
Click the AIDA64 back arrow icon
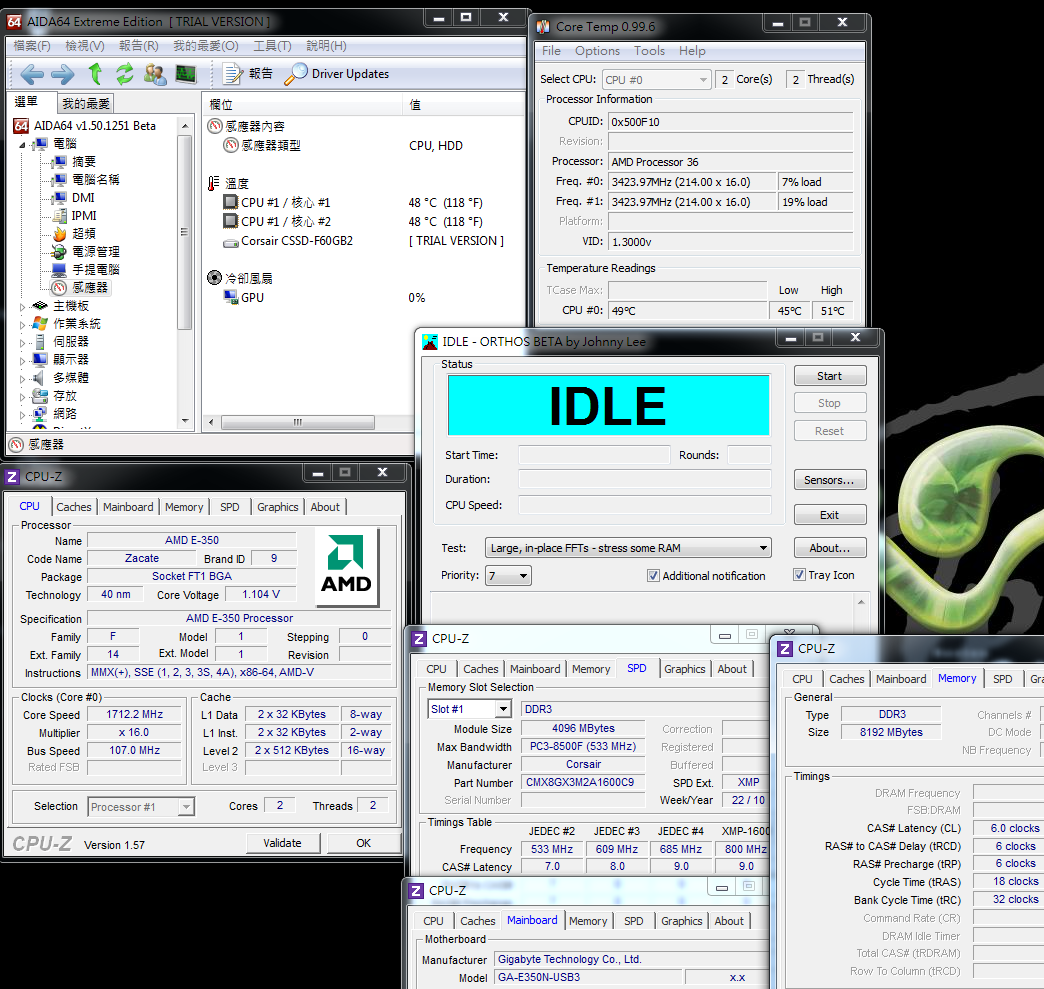point(32,74)
